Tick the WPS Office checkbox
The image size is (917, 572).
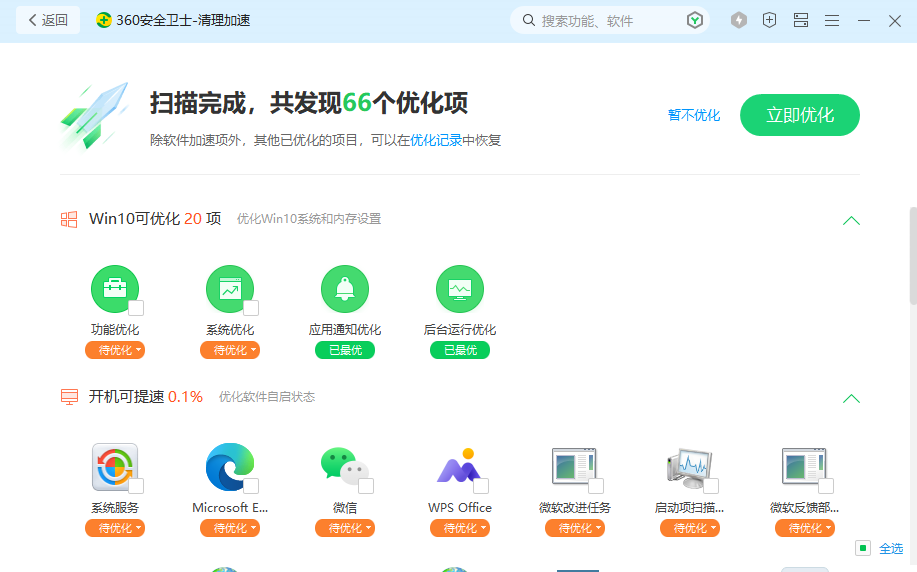coord(481,486)
